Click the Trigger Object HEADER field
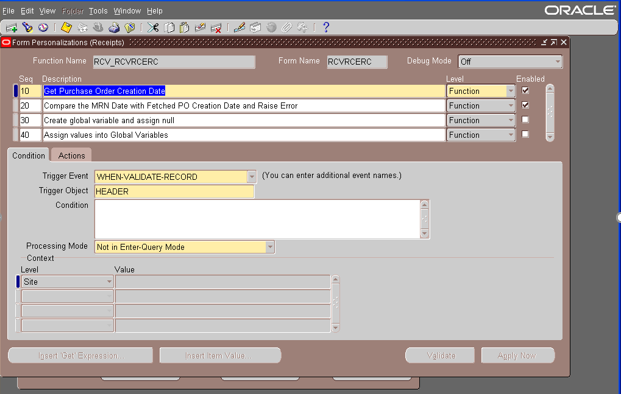 [x=174, y=192]
